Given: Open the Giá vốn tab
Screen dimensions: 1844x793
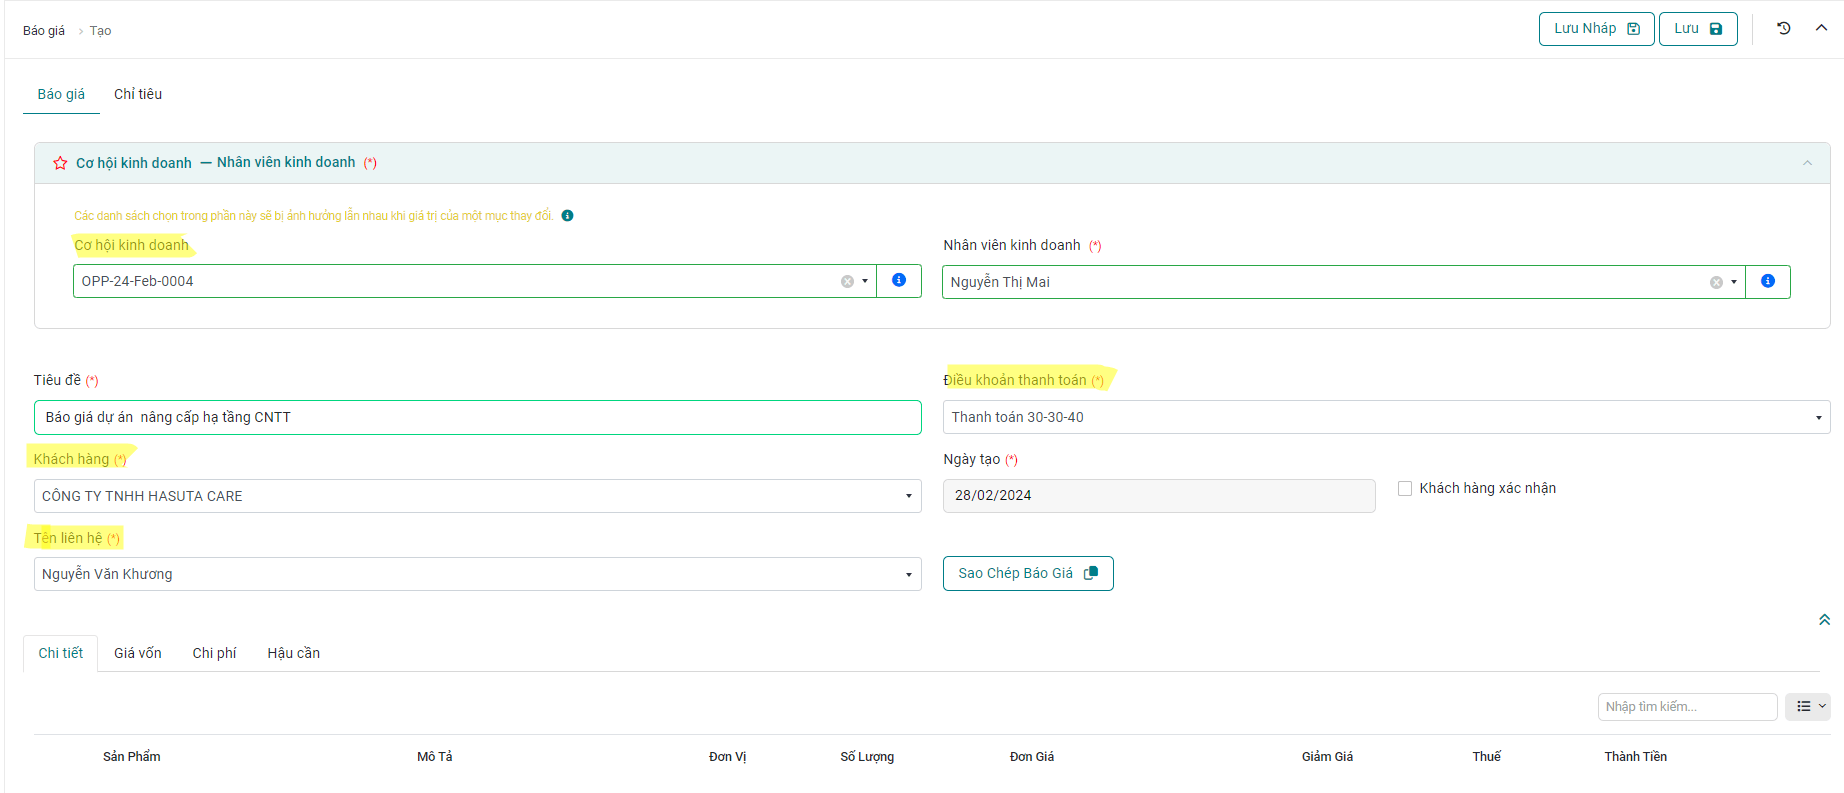Looking at the screenshot, I should pos(138,653).
